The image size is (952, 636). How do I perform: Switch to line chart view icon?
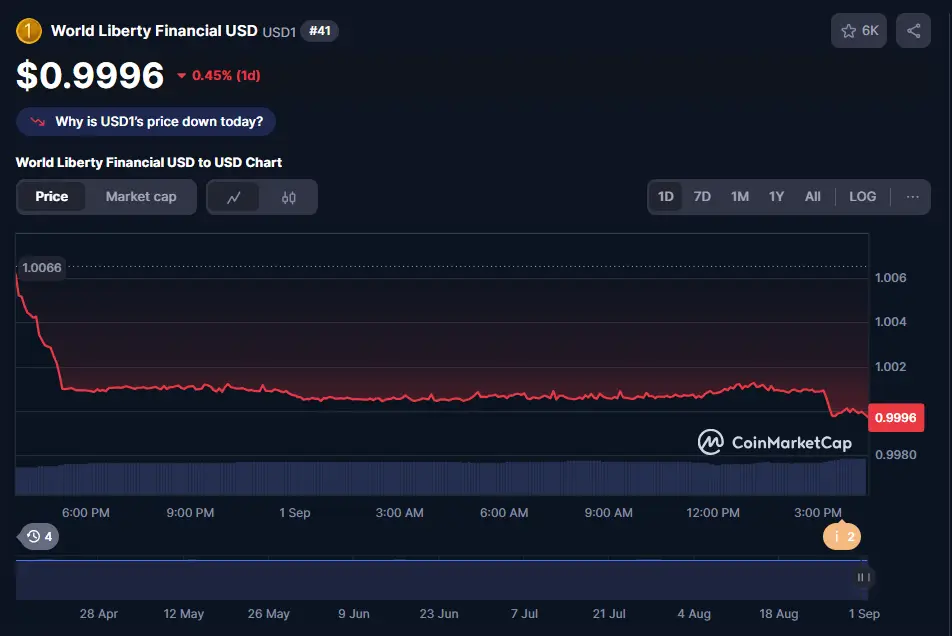[x=234, y=197]
